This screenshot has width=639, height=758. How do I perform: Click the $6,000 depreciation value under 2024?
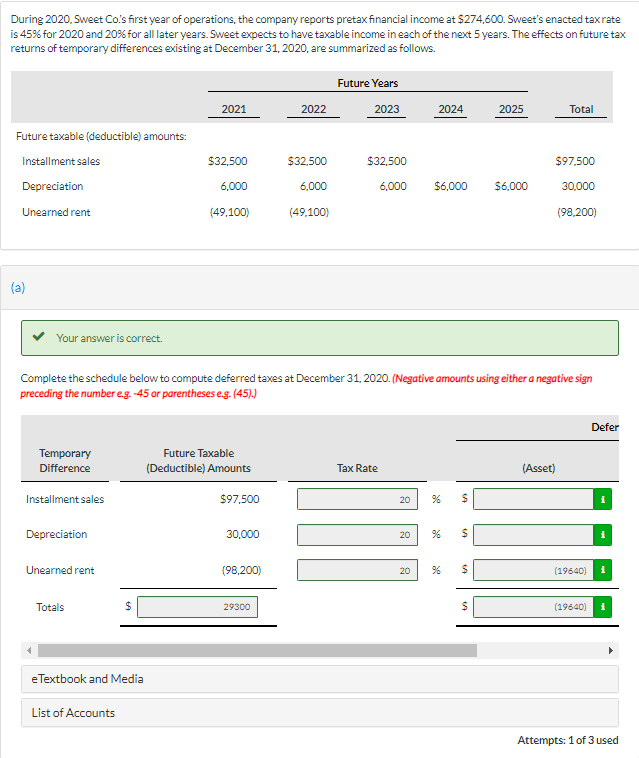pos(450,186)
